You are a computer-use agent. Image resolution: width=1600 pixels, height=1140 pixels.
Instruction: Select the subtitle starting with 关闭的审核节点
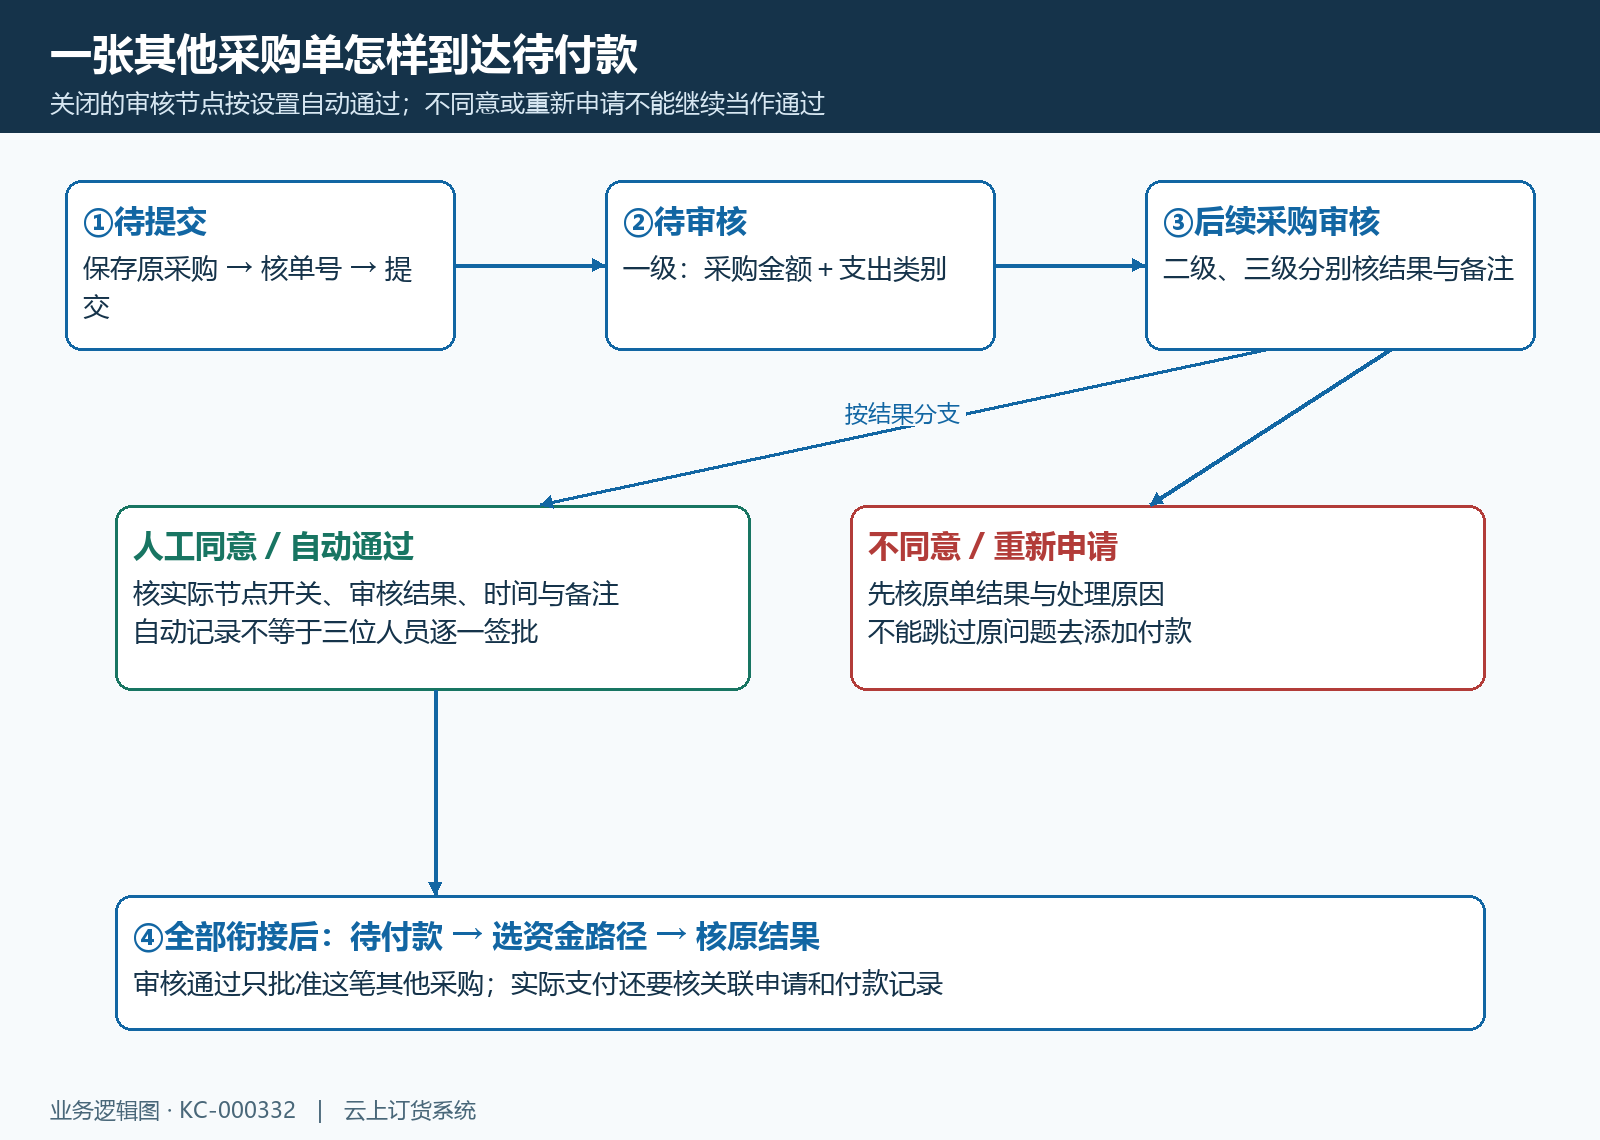coord(437,104)
